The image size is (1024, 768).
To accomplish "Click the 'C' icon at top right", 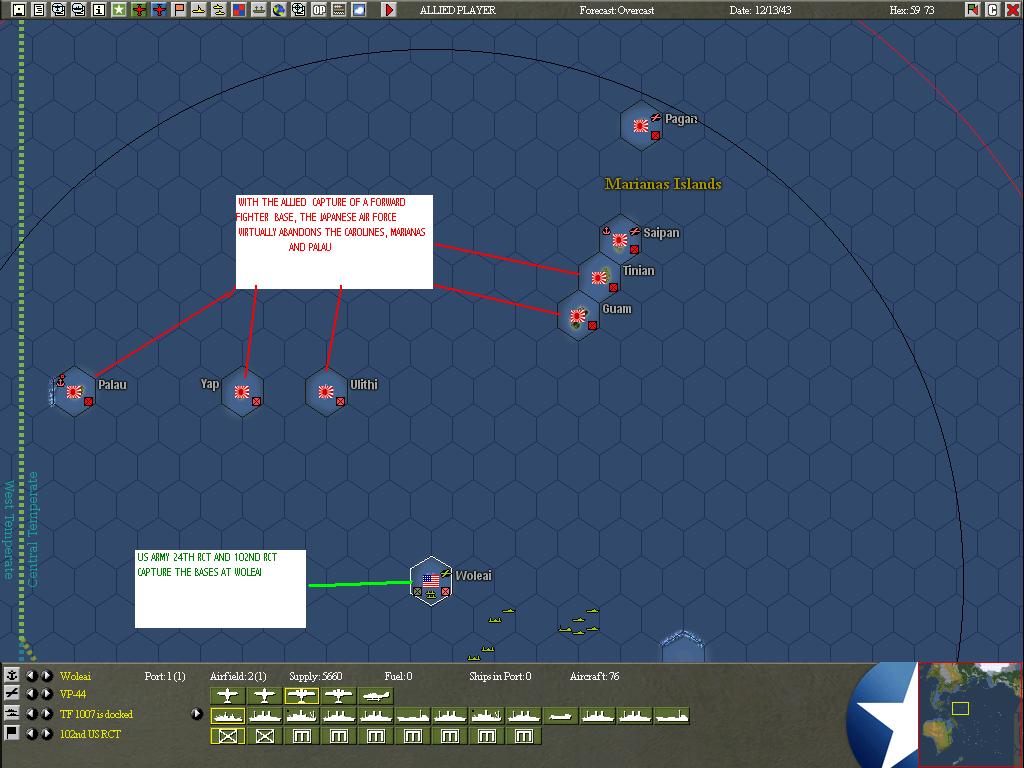I will coord(993,10).
